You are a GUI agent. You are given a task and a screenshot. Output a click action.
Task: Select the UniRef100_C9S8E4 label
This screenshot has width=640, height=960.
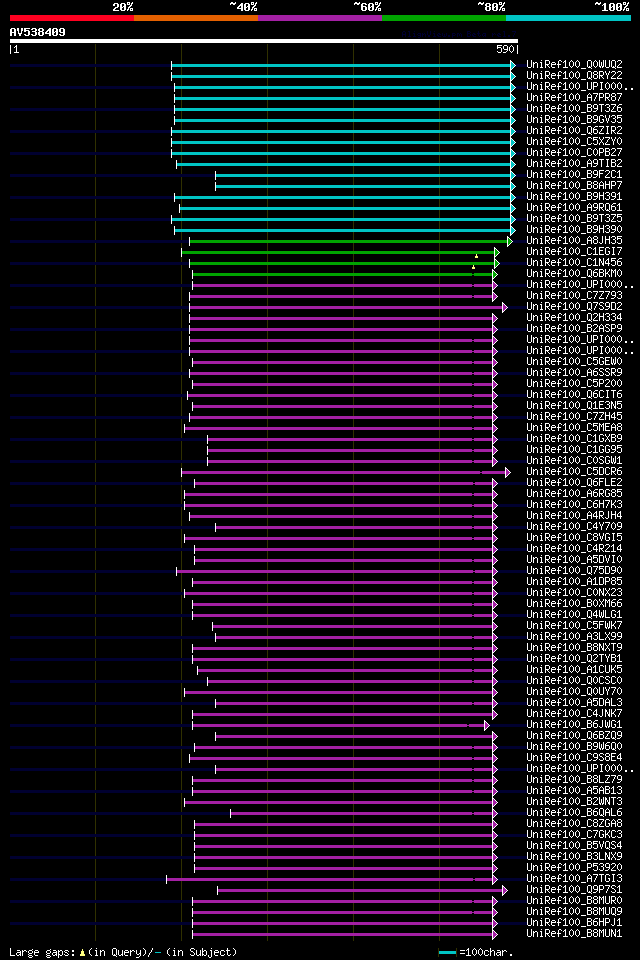(x=574, y=759)
